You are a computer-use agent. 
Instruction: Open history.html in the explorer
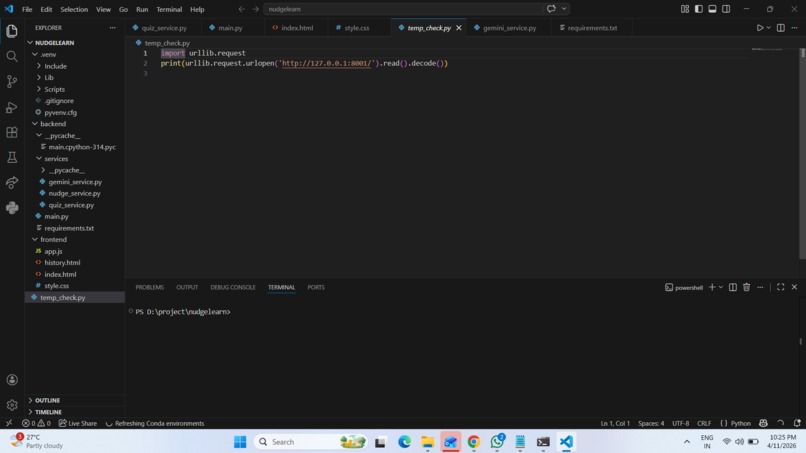(62, 263)
